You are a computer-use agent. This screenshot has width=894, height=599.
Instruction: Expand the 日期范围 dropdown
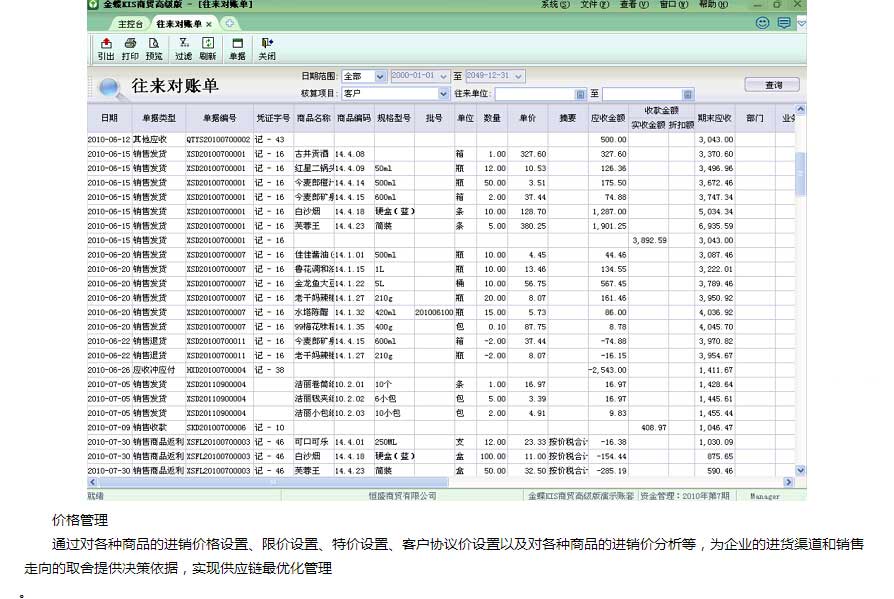pyautogui.click(x=380, y=76)
